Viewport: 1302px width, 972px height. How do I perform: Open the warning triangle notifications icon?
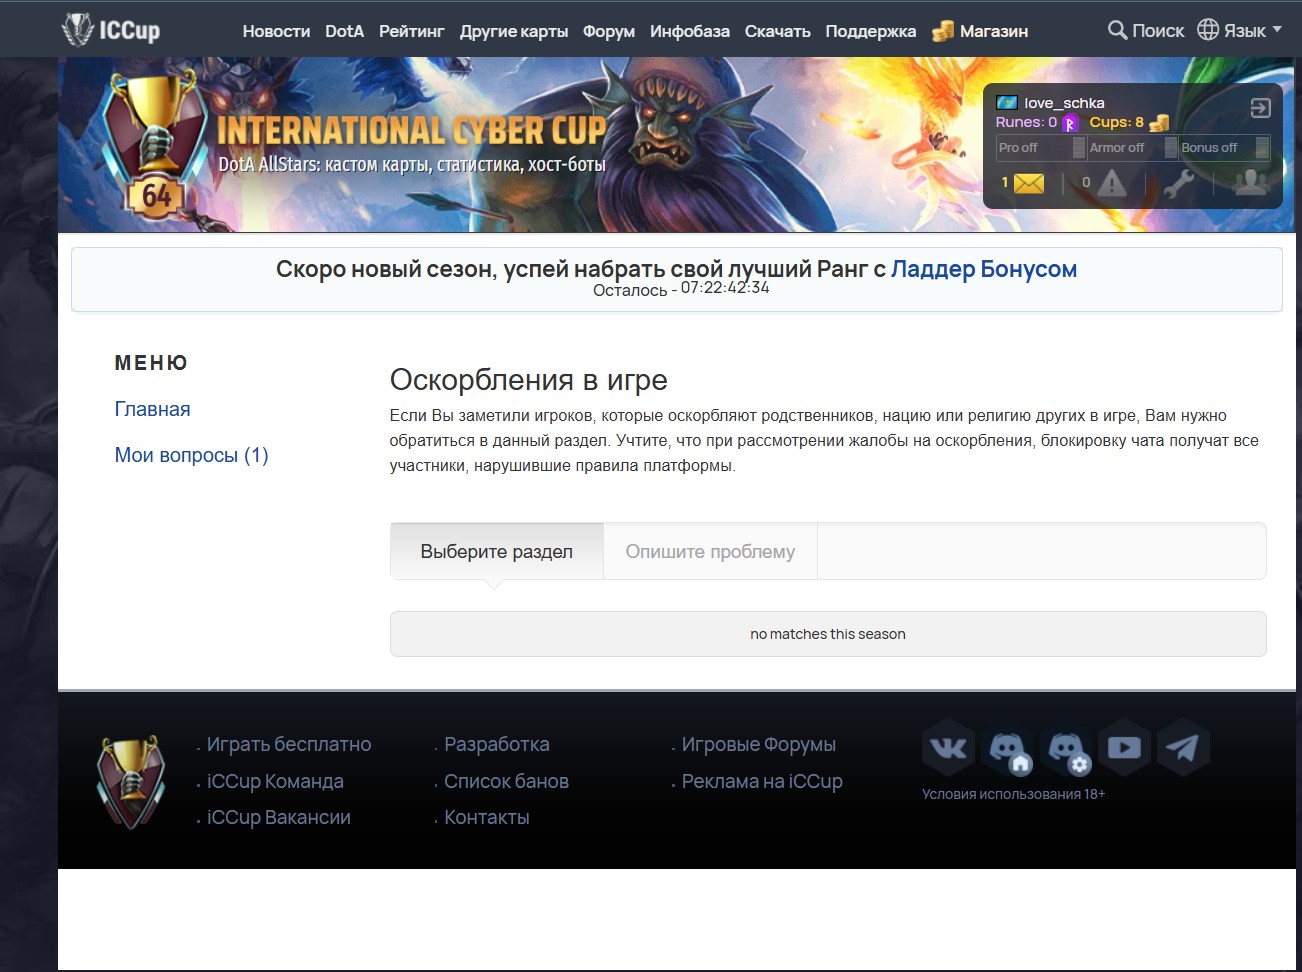[x=1111, y=183]
